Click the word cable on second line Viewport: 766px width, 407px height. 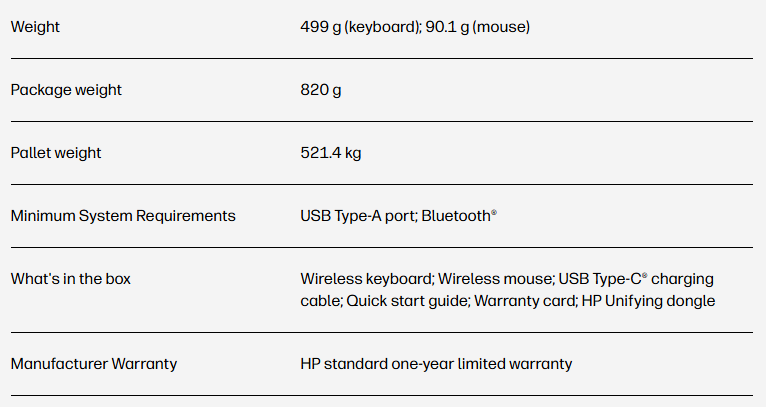click(320, 301)
